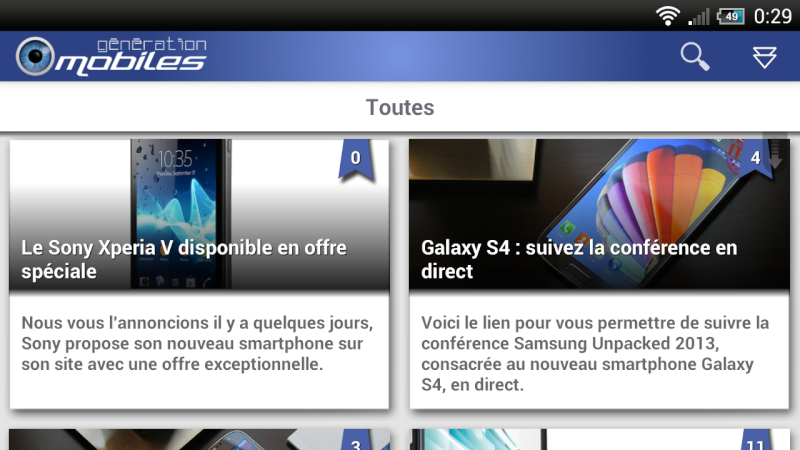Tap the Galaxy S4 balloon photo thumbnail
The width and height of the screenshot is (800, 450).
(x=599, y=214)
